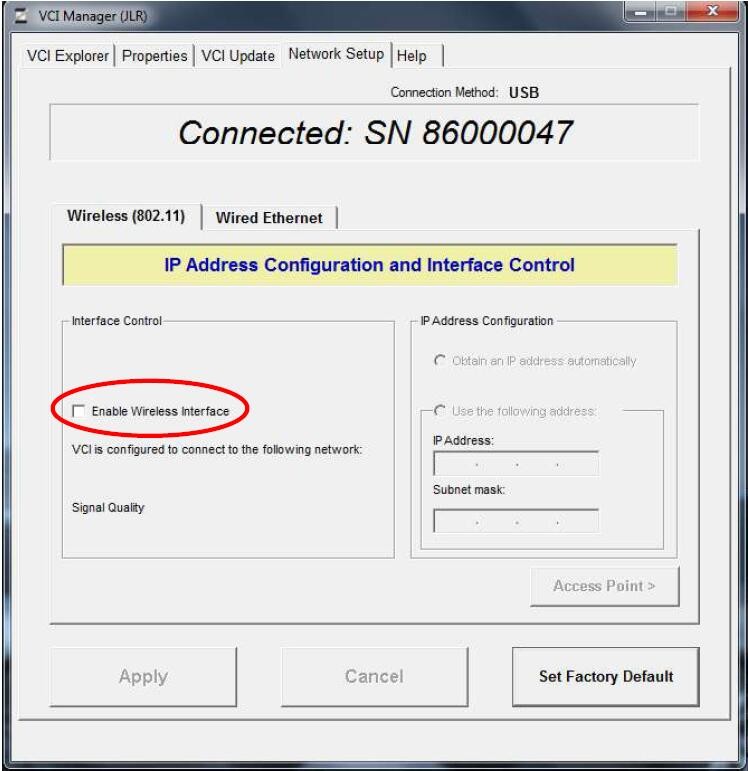The height and width of the screenshot is (771, 748).
Task: Click the Cancel button
Action: coord(374,677)
